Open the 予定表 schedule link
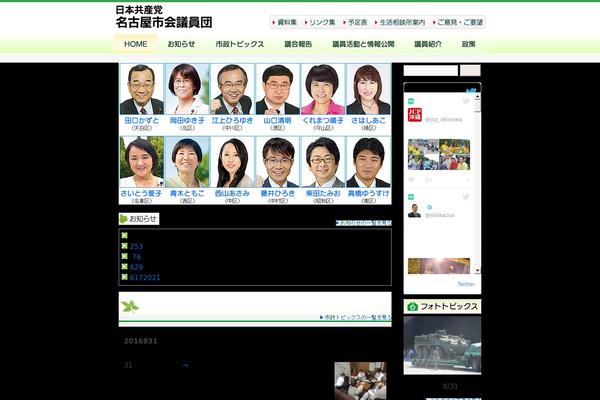The height and width of the screenshot is (400, 600). point(355,22)
